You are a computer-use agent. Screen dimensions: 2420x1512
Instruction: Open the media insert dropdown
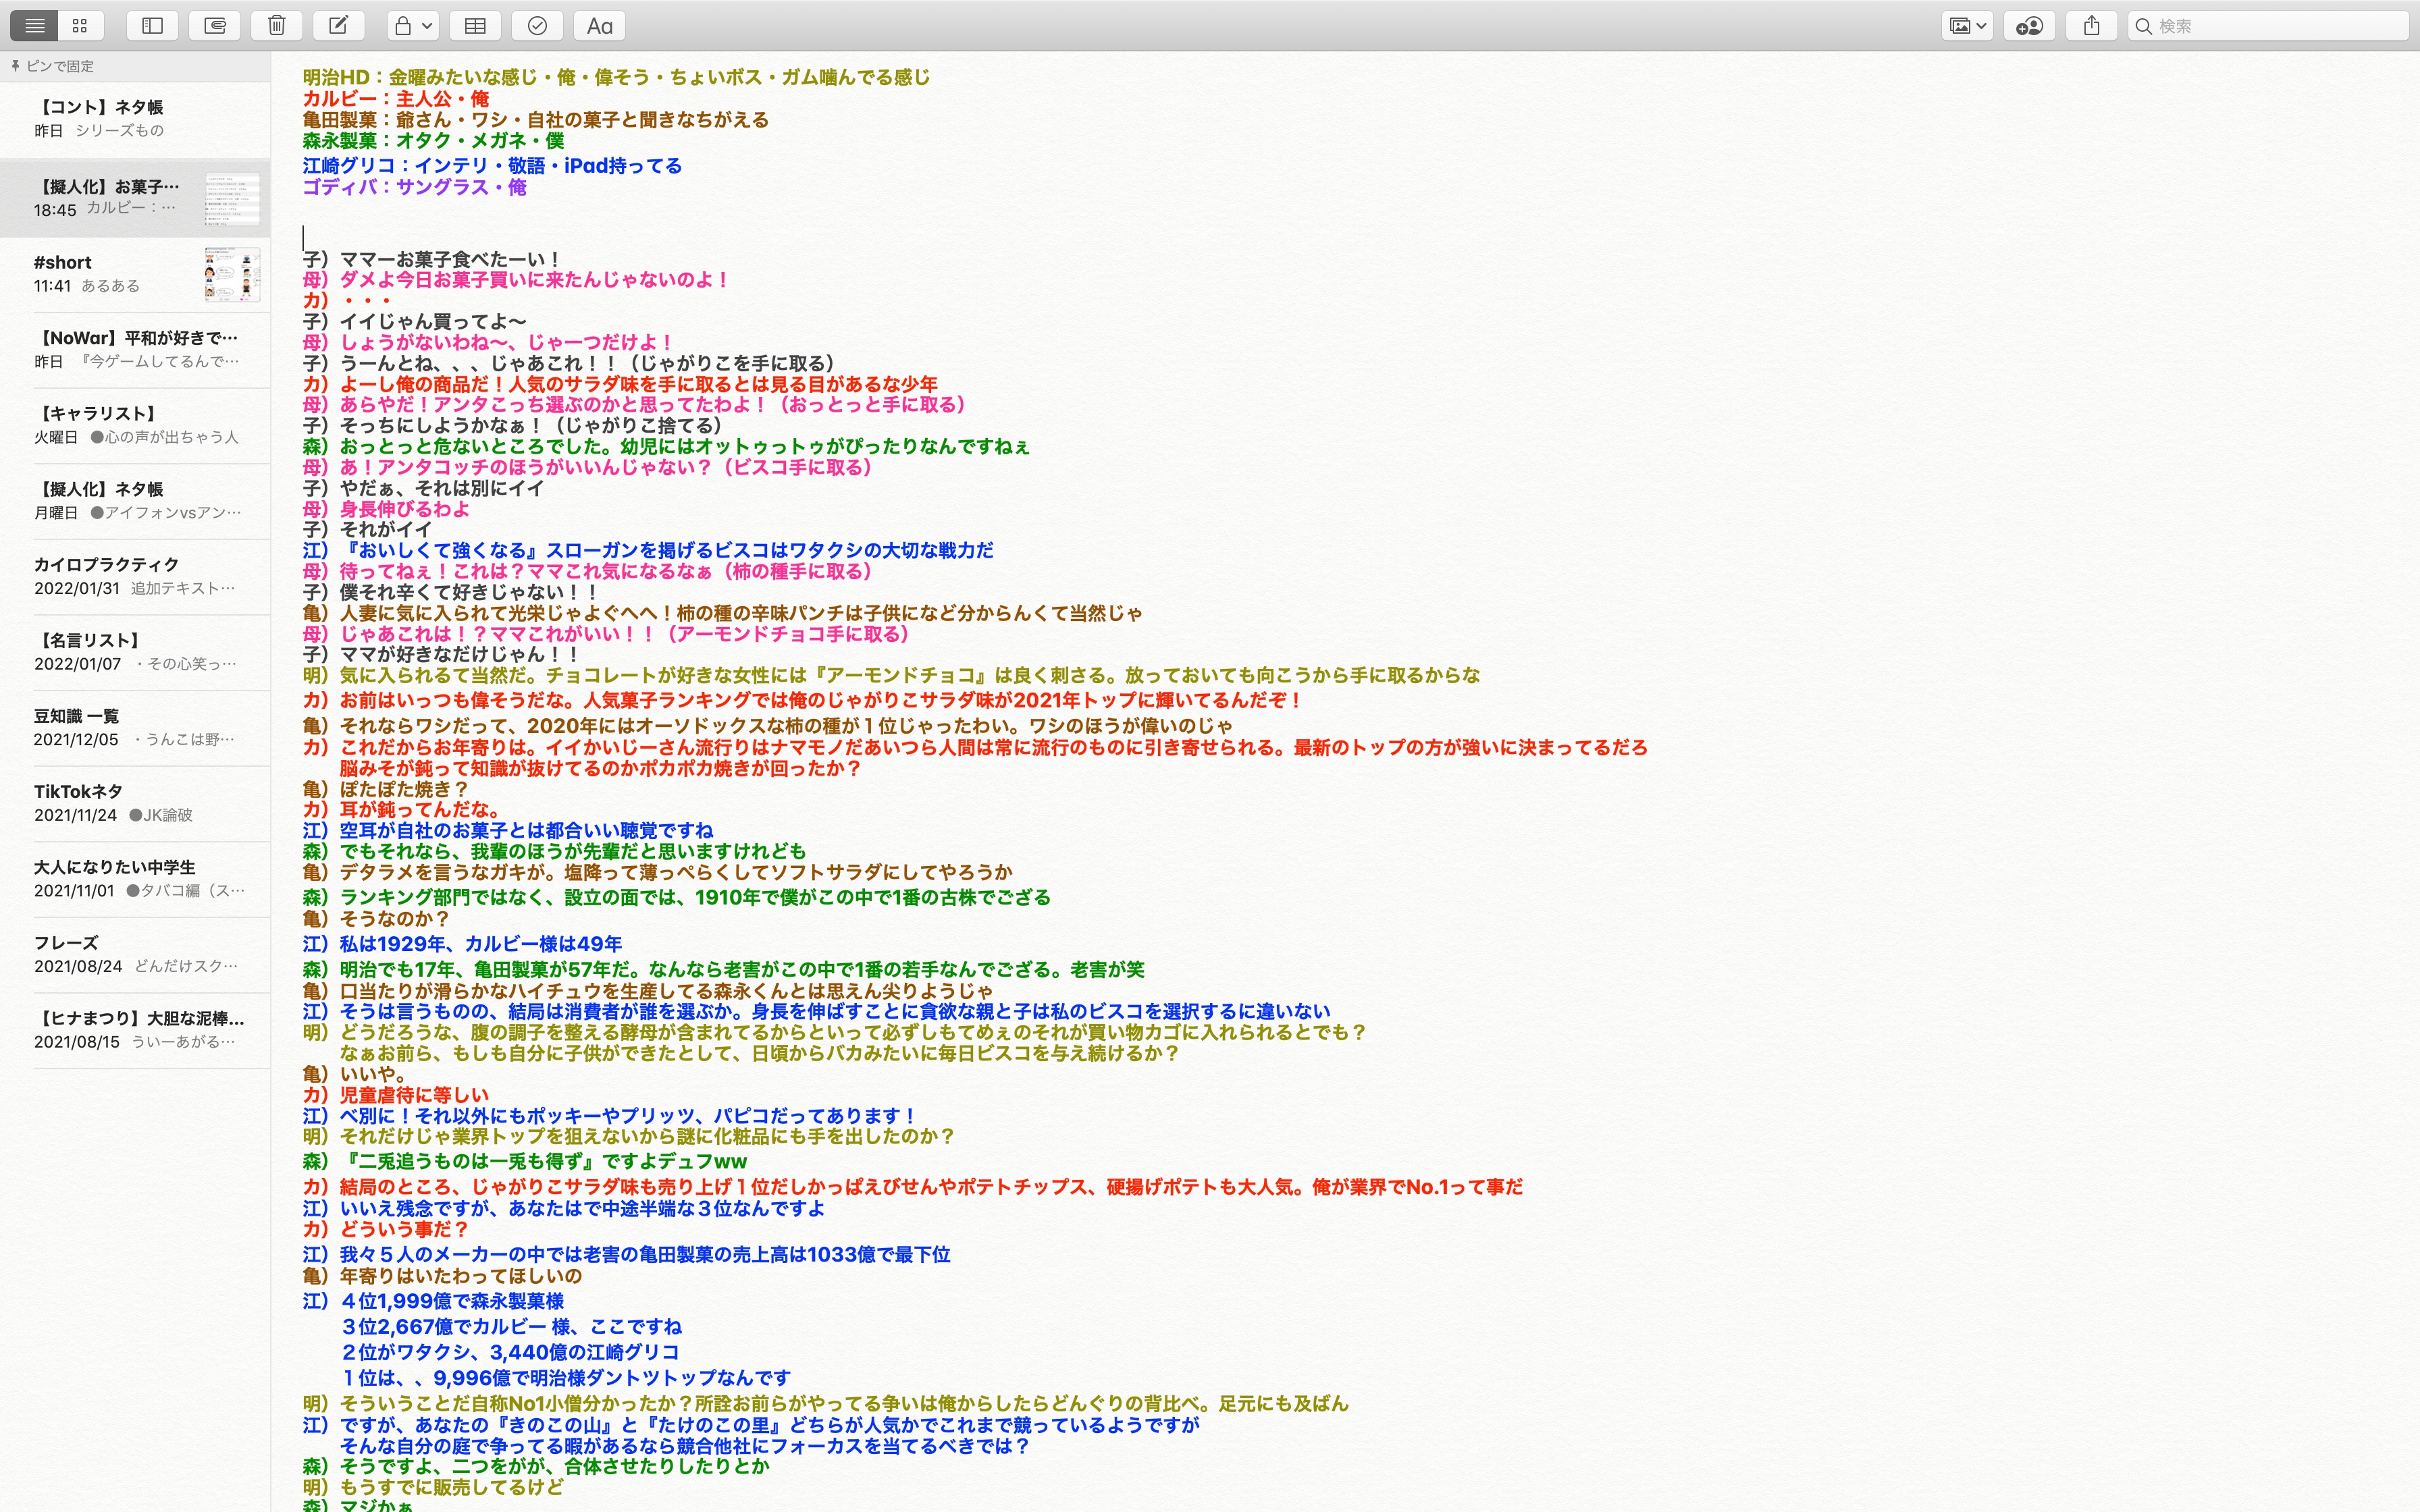pyautogui.click(x=1967, y=26)
